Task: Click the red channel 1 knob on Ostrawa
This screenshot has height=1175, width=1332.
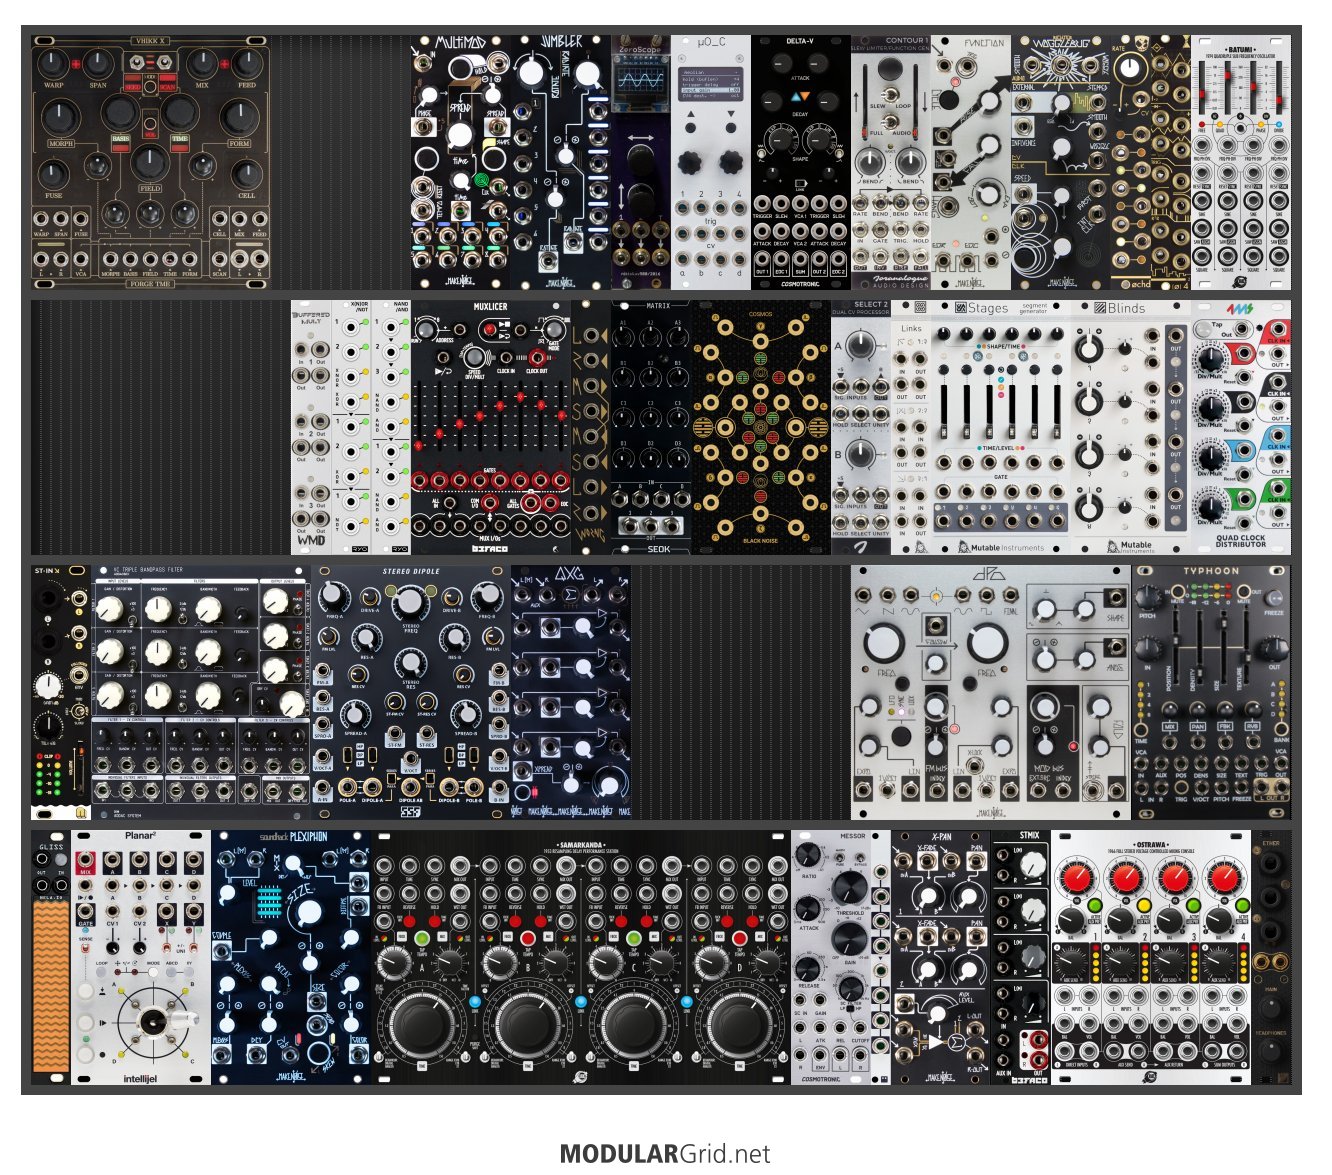Action: (1077, 879)
